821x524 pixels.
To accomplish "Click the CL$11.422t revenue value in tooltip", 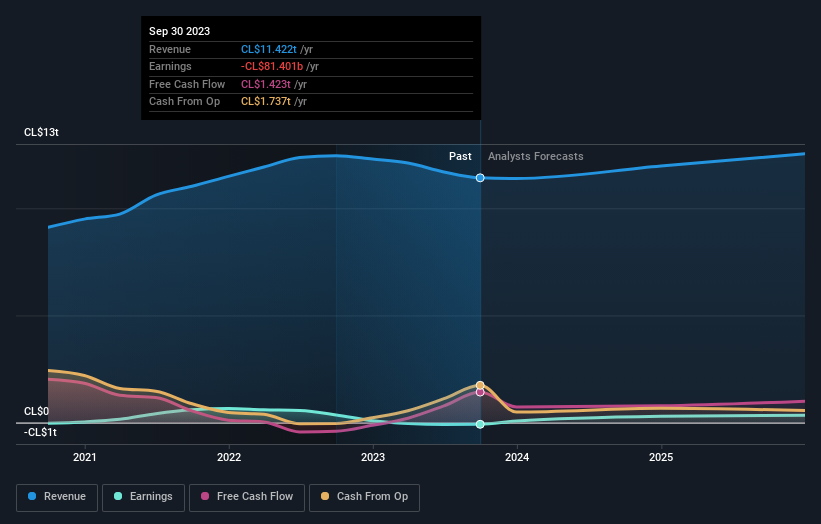I will click(269, 49).
